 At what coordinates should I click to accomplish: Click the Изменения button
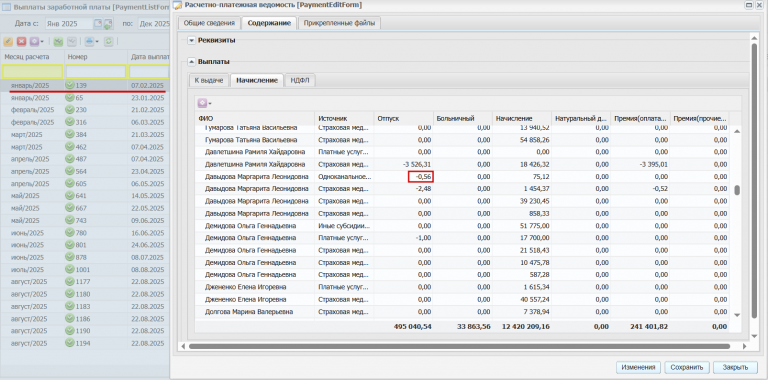638,367
